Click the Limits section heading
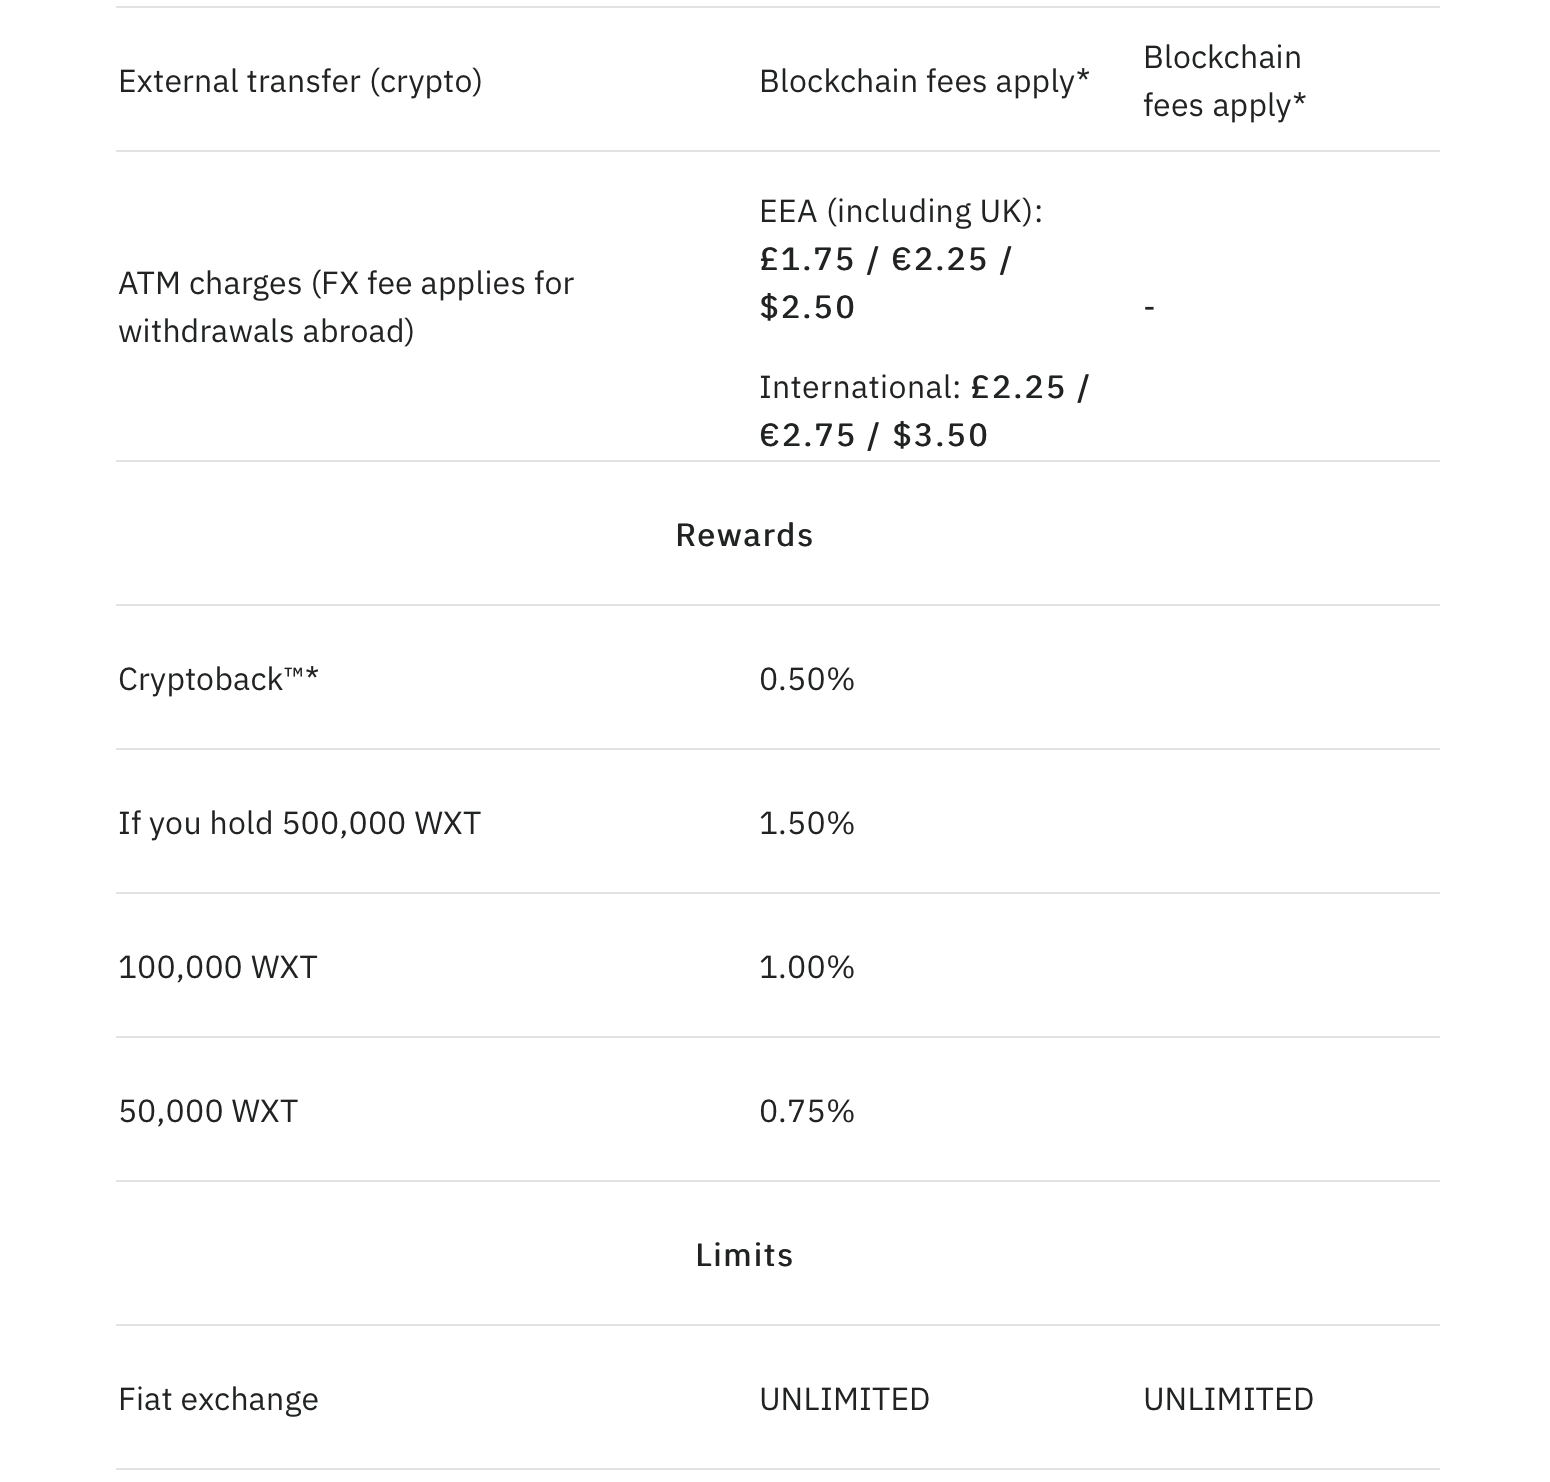 point(744,1255)
